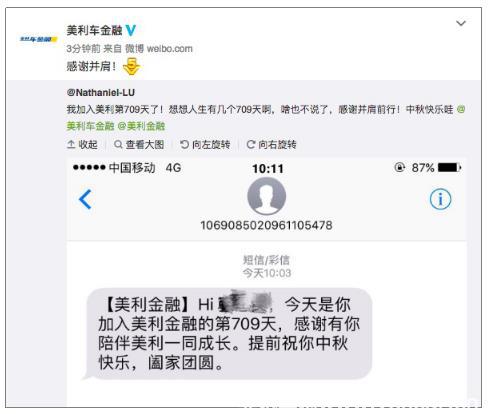Click the battery indicator icon
Viewport: 488px width, 414px height.
pos(450,167)
